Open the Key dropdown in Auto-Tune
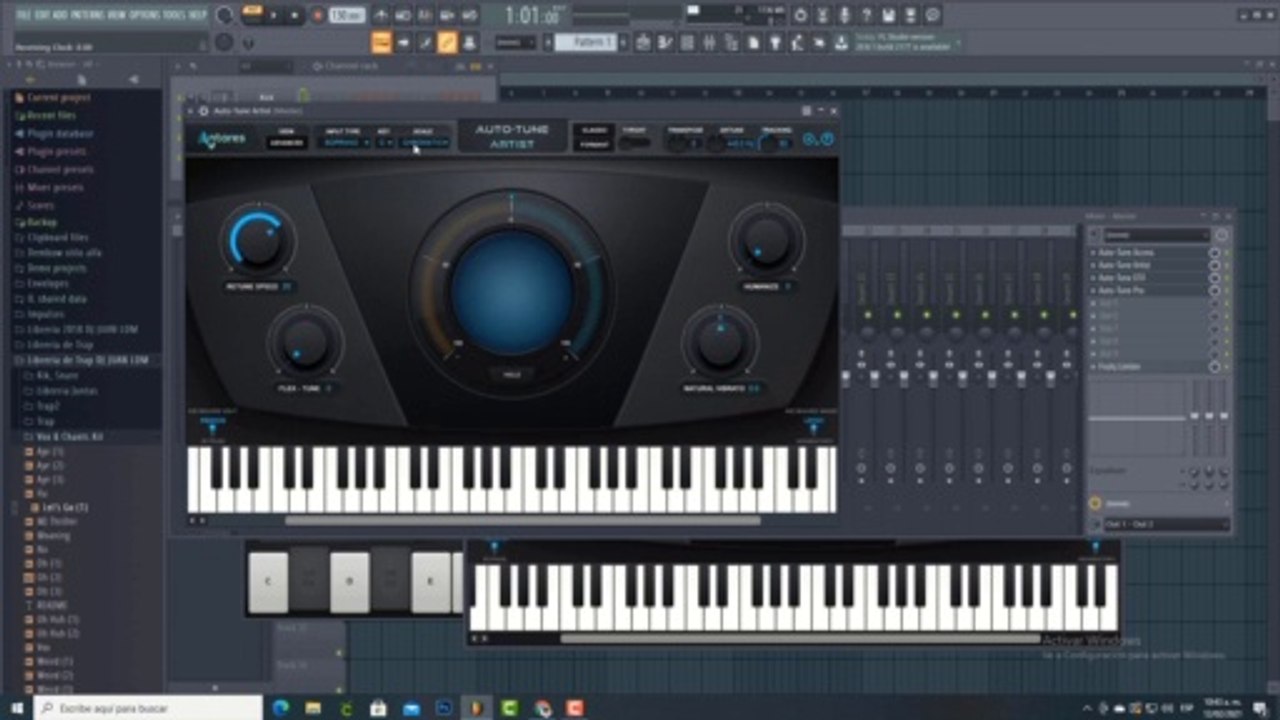This screenshot has height=720, width=1280. coord(385,143)
